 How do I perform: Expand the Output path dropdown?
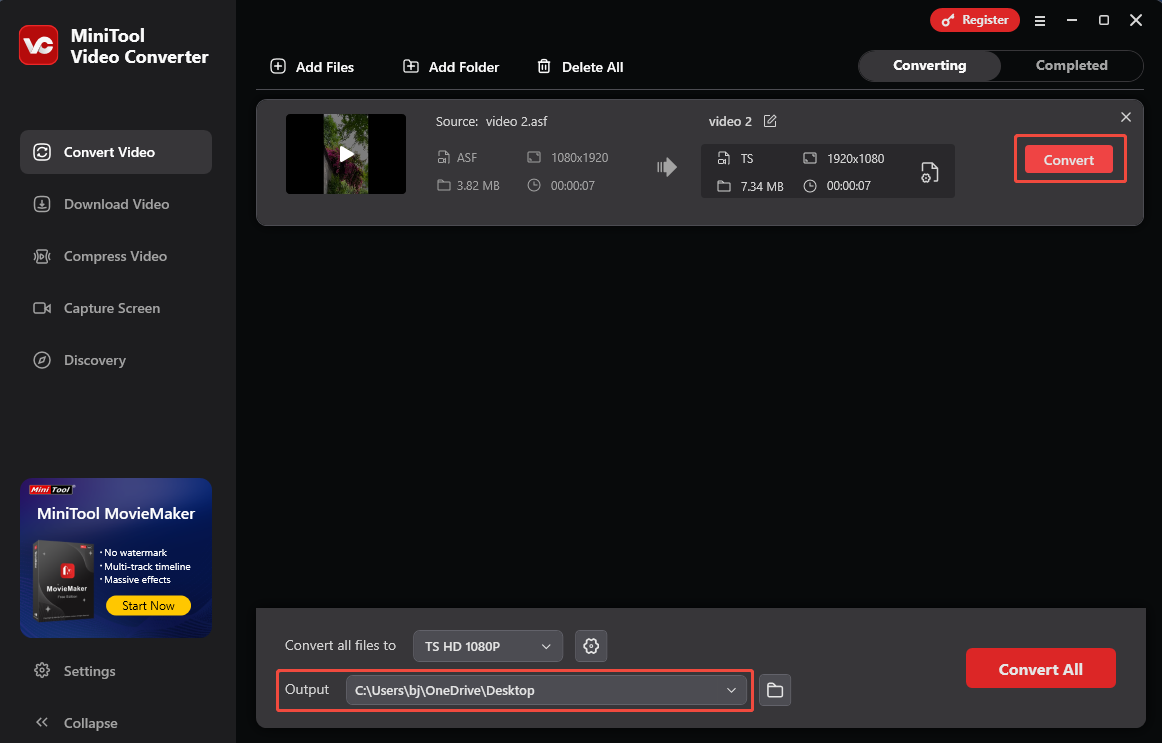545,690
